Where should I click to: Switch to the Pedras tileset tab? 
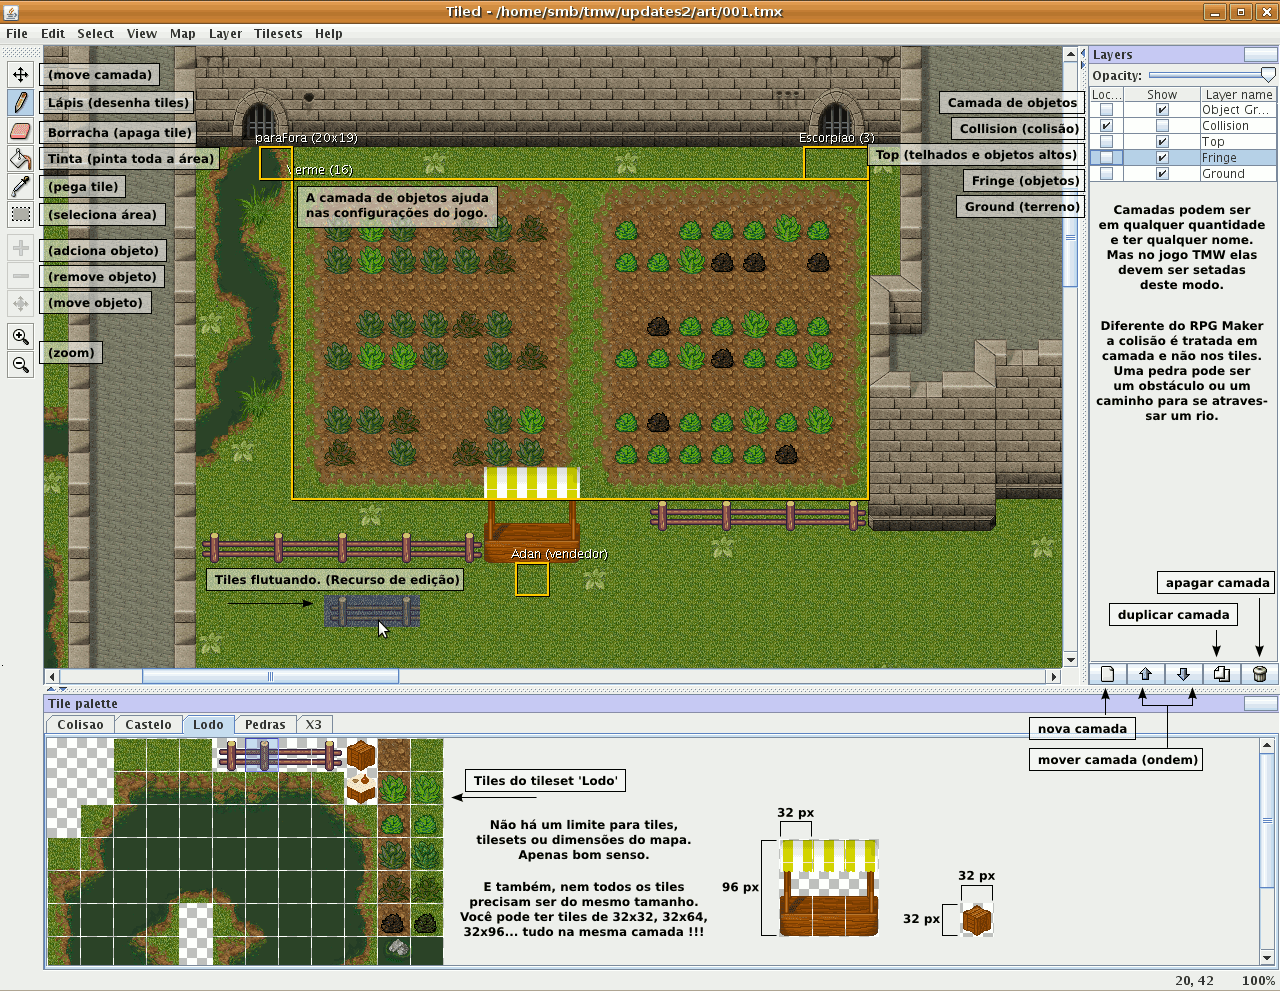pyautogui.click(x=264, y=724)
